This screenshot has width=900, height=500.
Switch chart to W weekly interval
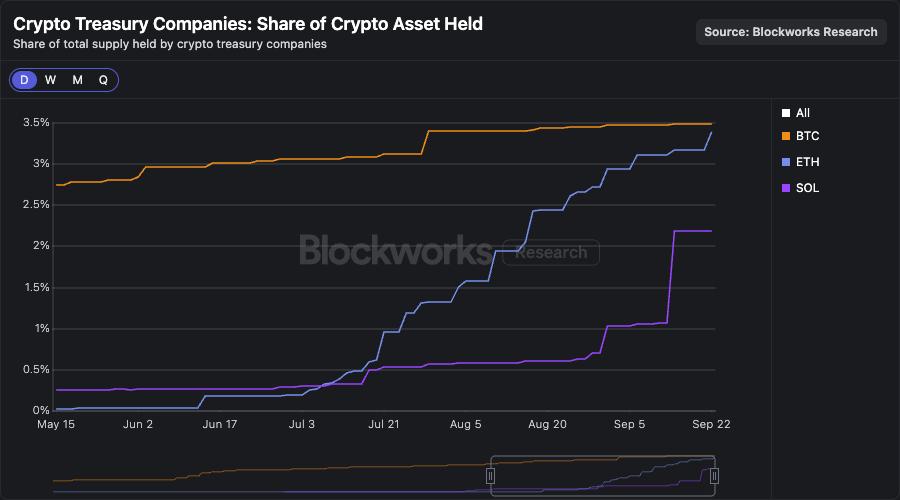pyautogui.click(x=50, y=80)
